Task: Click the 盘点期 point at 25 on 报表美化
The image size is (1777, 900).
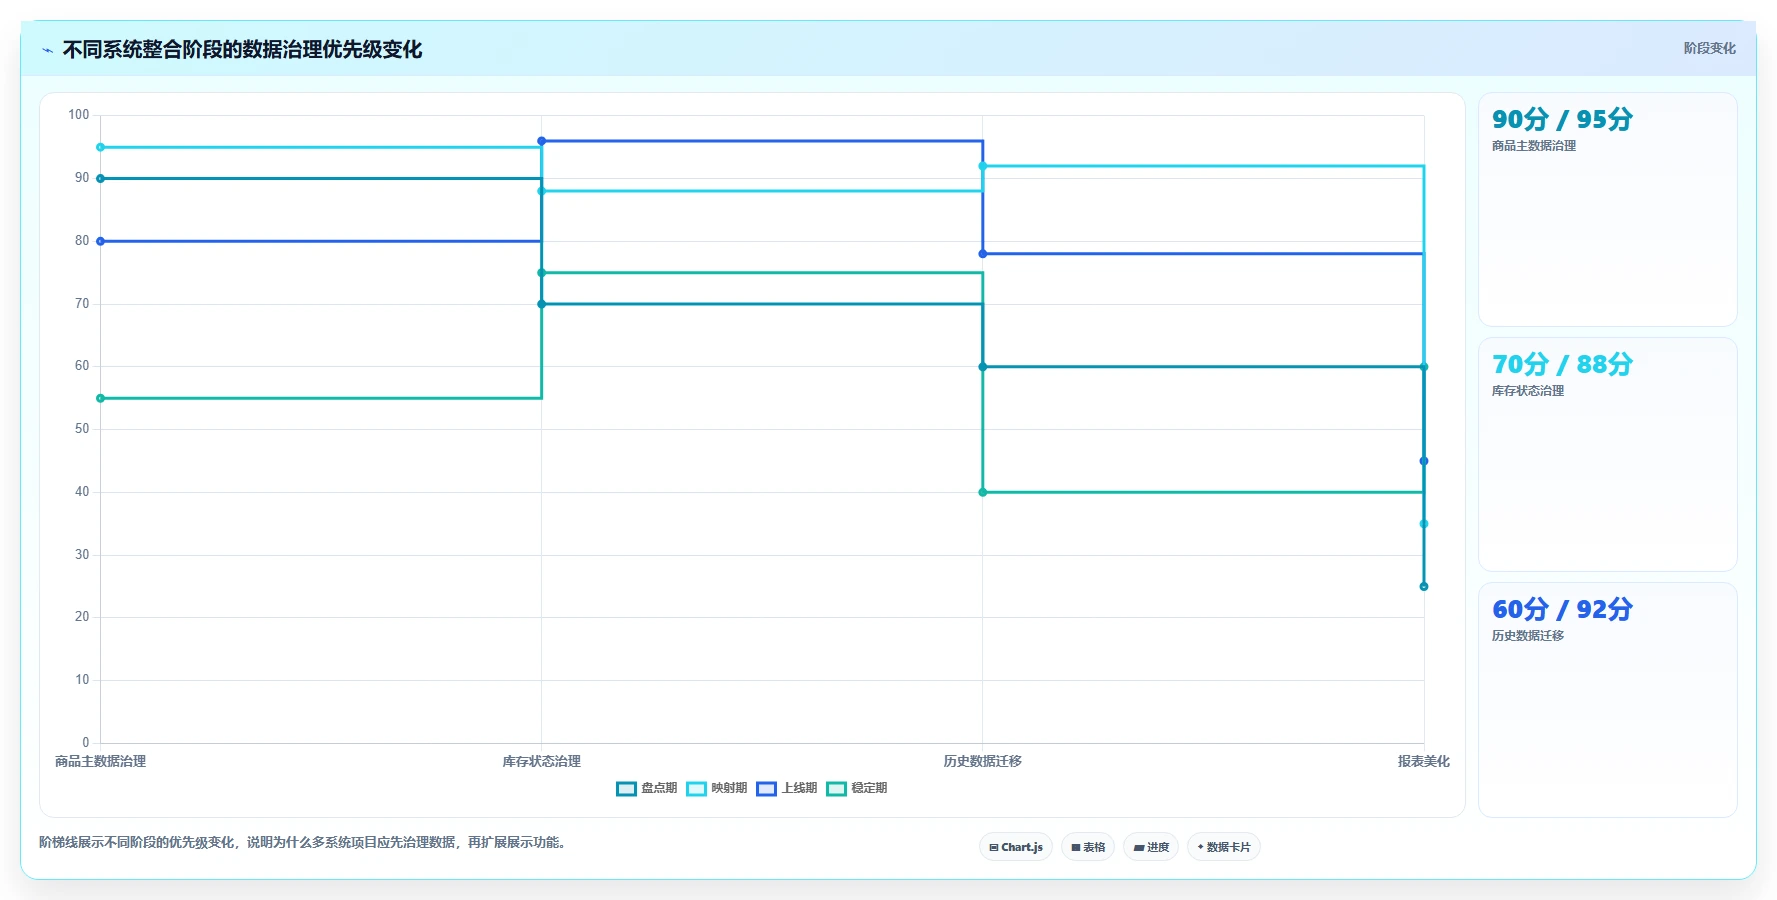Action: [x=1424, y=586]
